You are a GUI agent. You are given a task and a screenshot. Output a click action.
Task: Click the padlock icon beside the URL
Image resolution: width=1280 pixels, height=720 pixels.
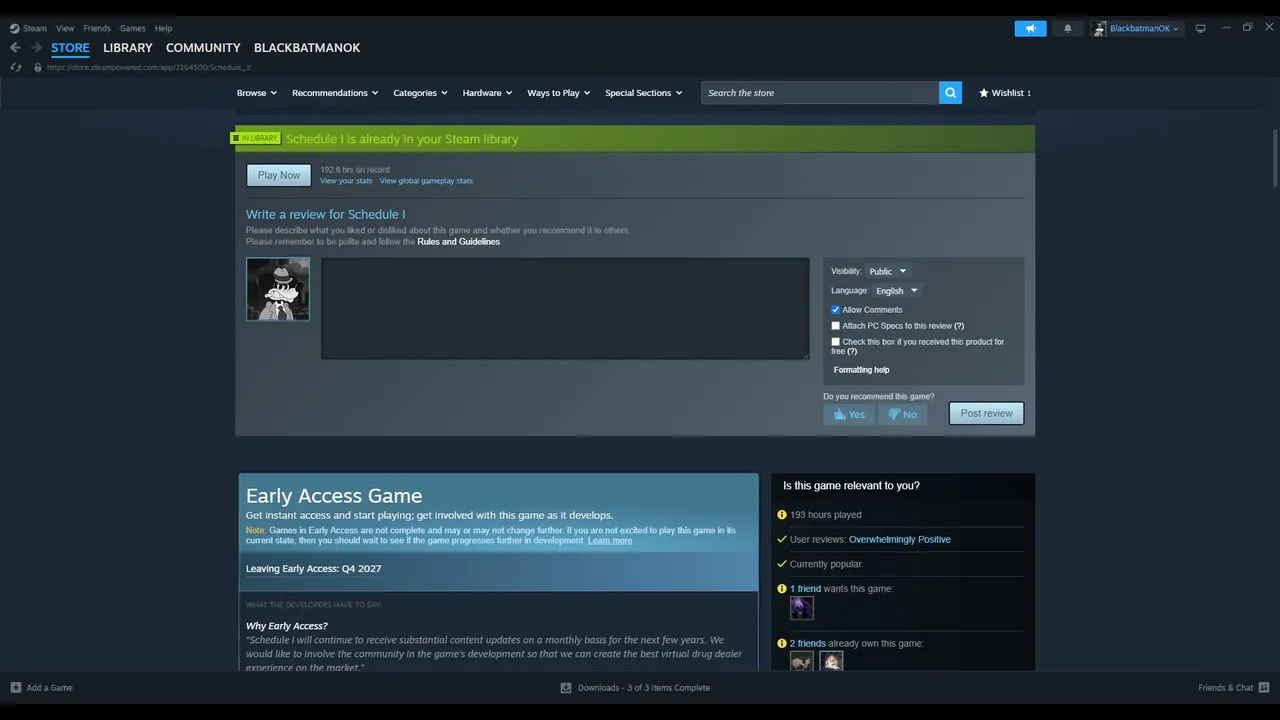[x=38, y=67]
